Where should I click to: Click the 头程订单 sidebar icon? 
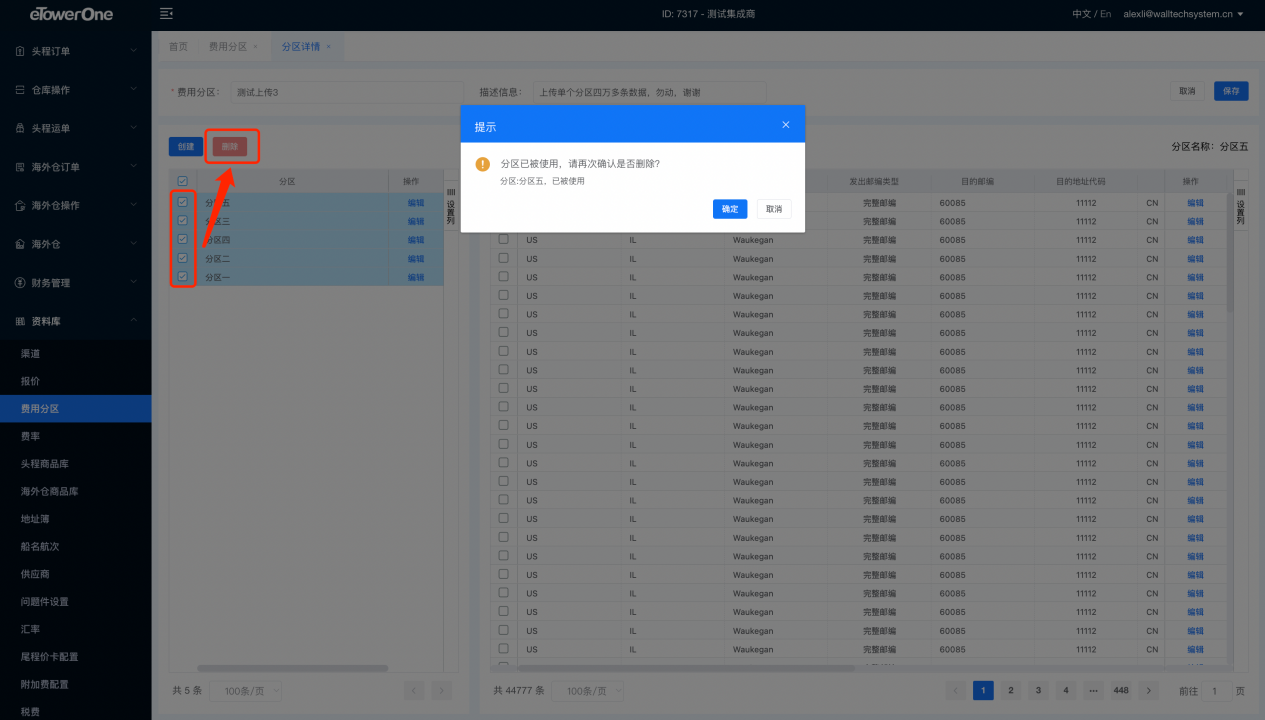click(20, 51)
